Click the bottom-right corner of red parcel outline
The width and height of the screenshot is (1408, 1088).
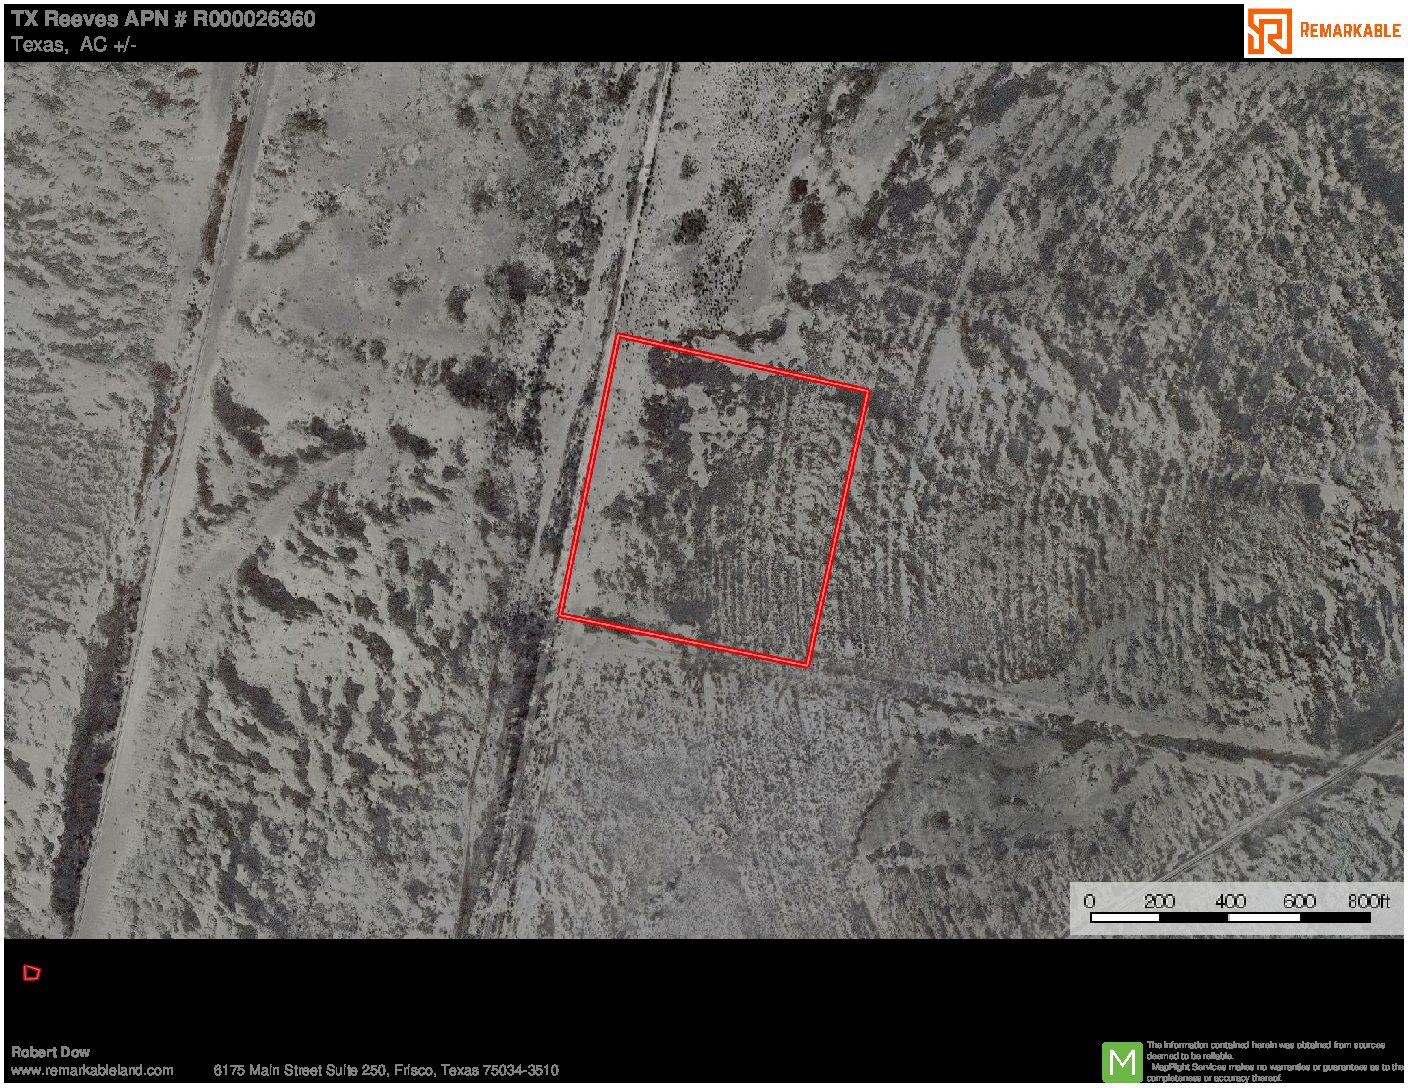coord(808,664)
